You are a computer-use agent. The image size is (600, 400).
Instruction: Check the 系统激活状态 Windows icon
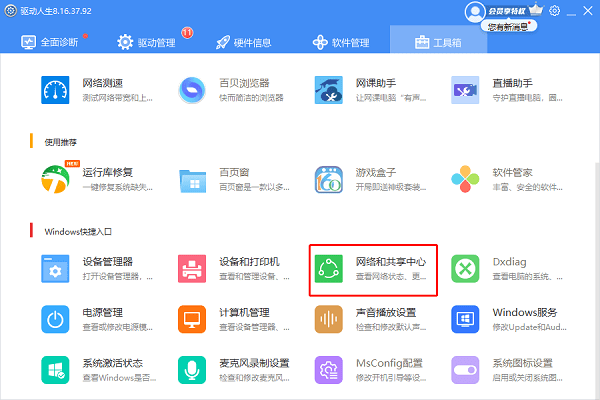pyautogui.click(x=55, y=370)
